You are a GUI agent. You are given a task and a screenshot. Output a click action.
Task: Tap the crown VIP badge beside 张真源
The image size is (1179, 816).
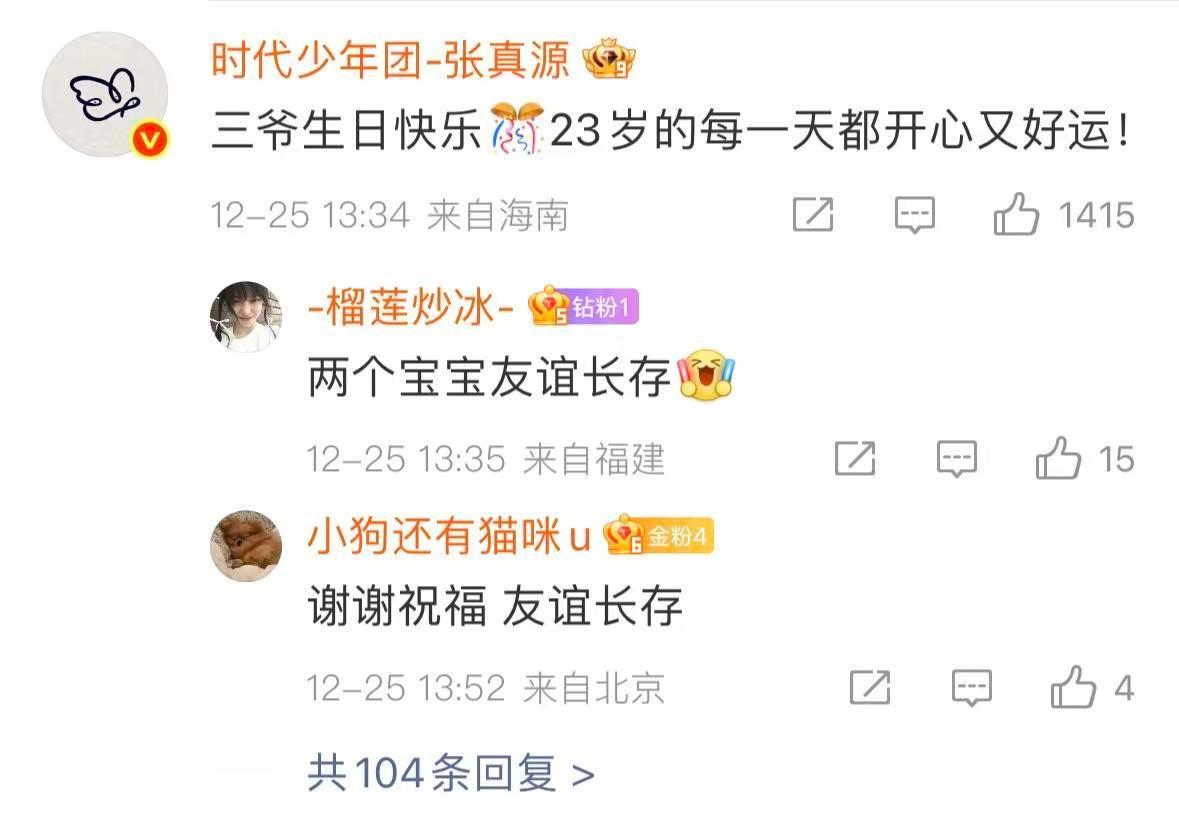(x=609, y=59)
